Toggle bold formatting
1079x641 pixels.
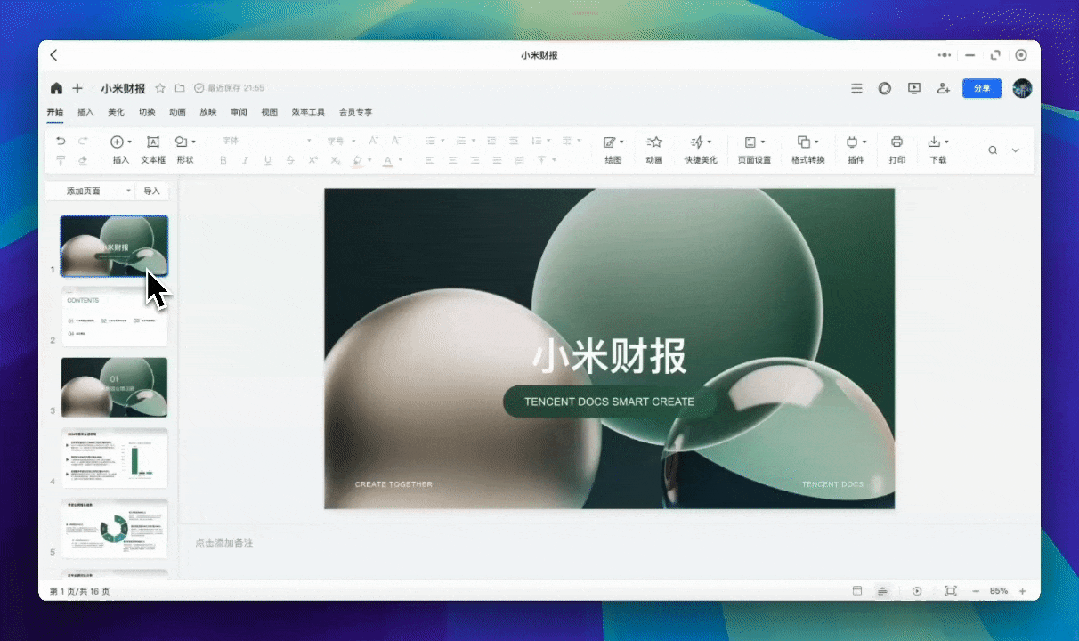(223, 160)
